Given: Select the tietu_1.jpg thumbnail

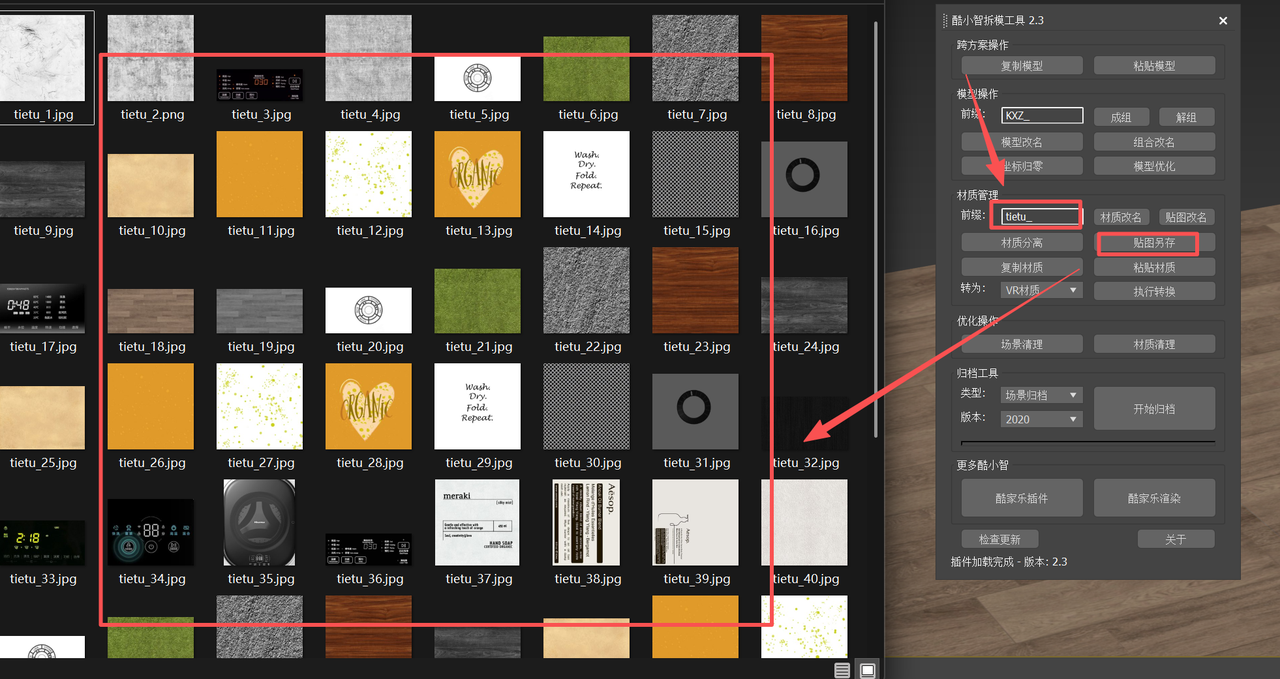Looking at the screenshot, I should (44, 58).
